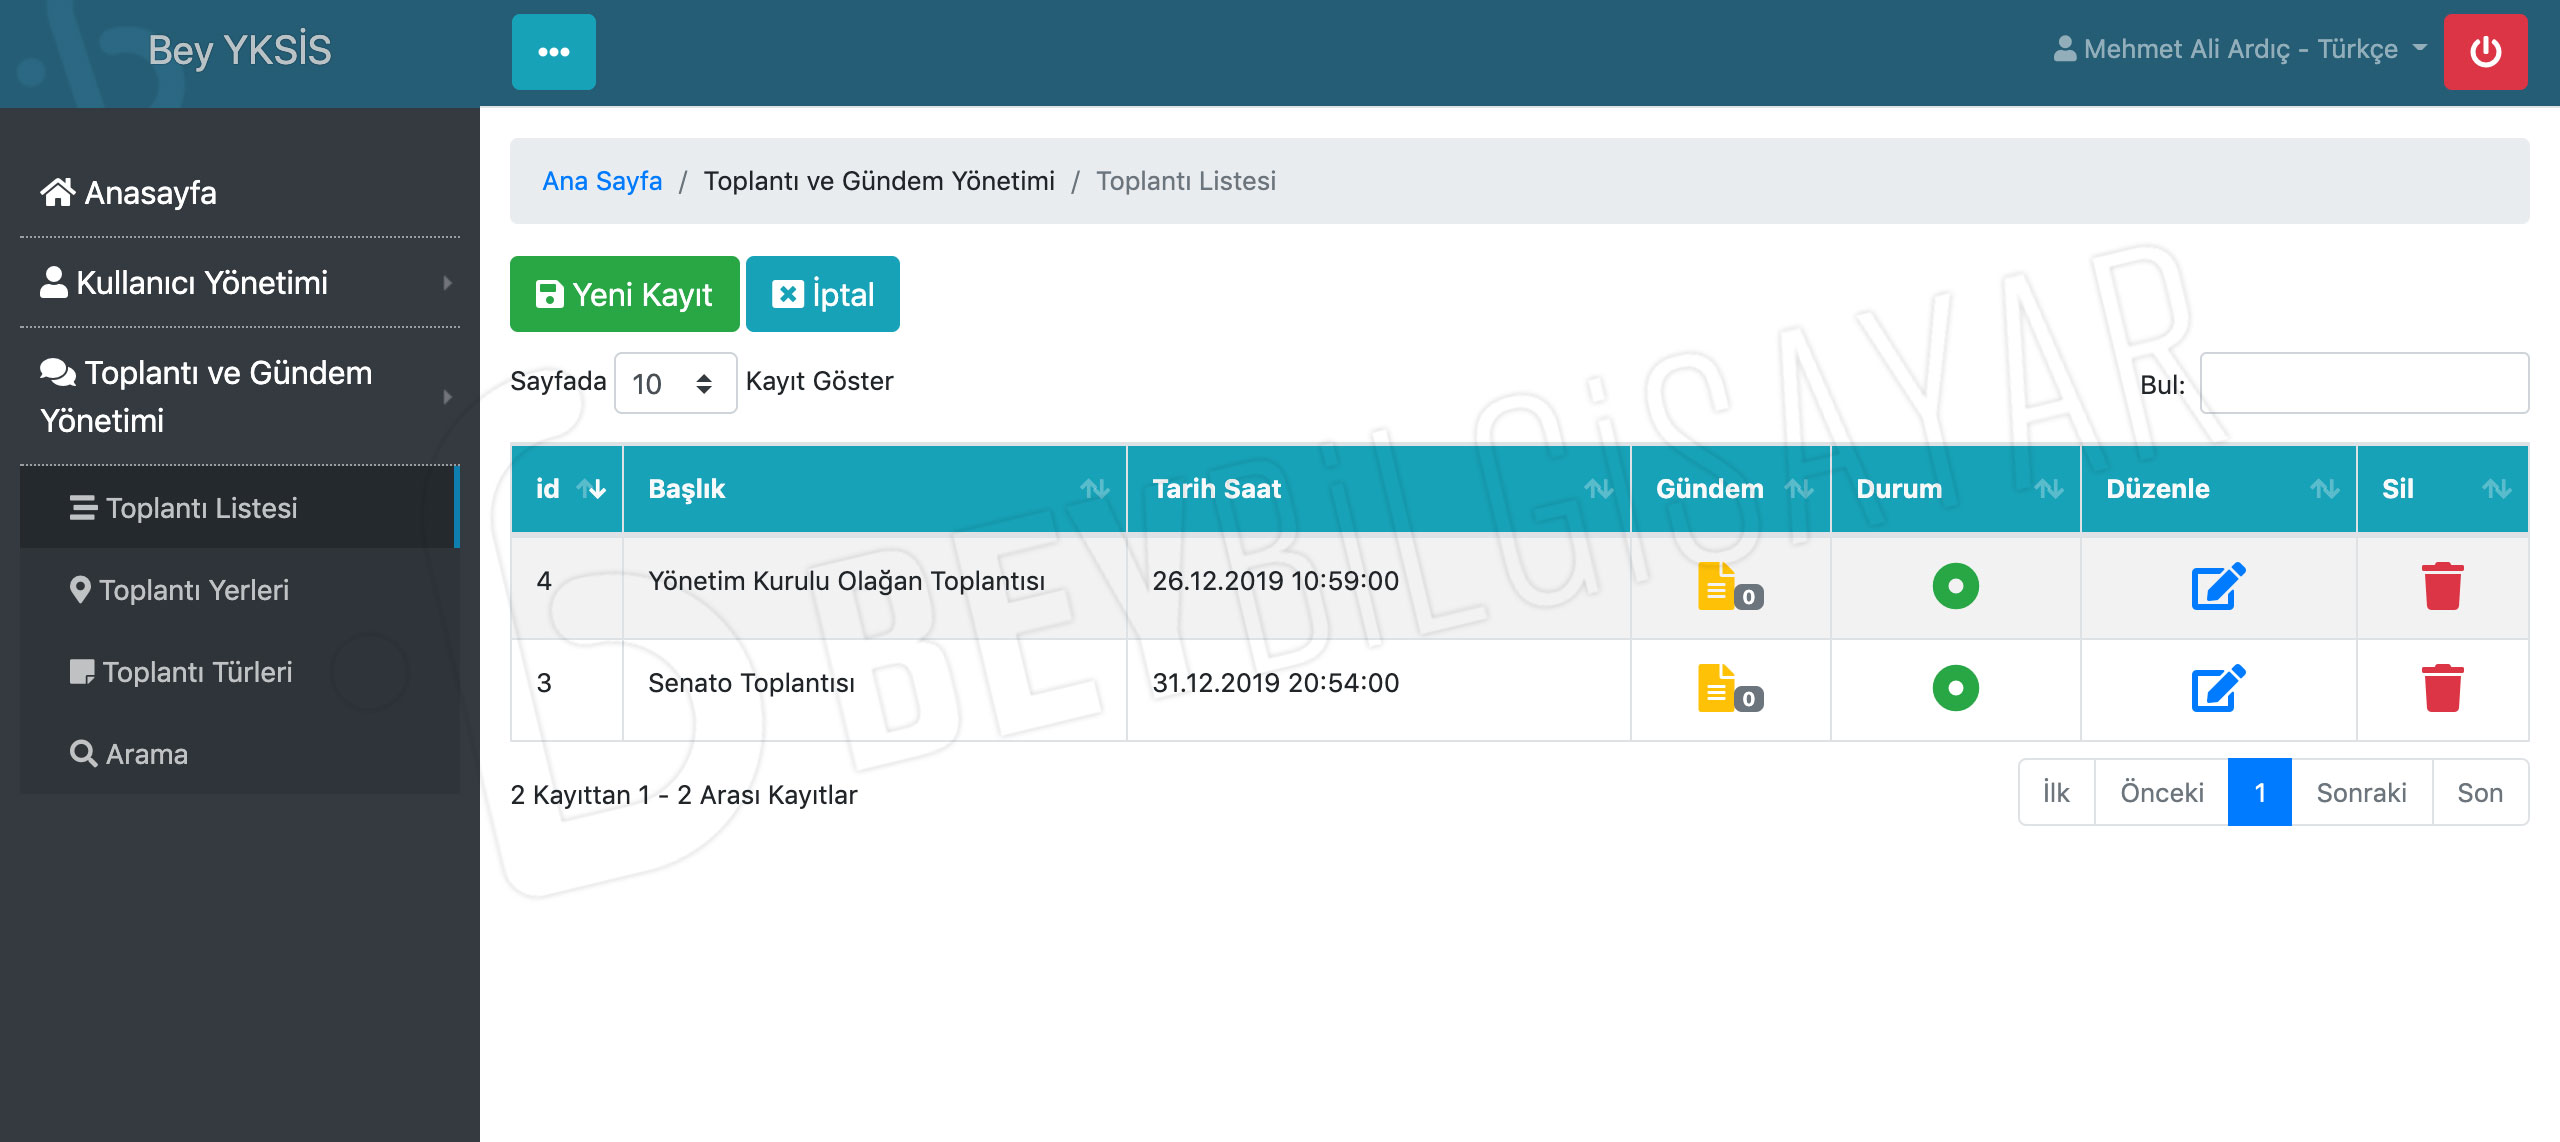Delete the Yönetim Kurulu Olağan Toplantısı row

point(2442,586)
